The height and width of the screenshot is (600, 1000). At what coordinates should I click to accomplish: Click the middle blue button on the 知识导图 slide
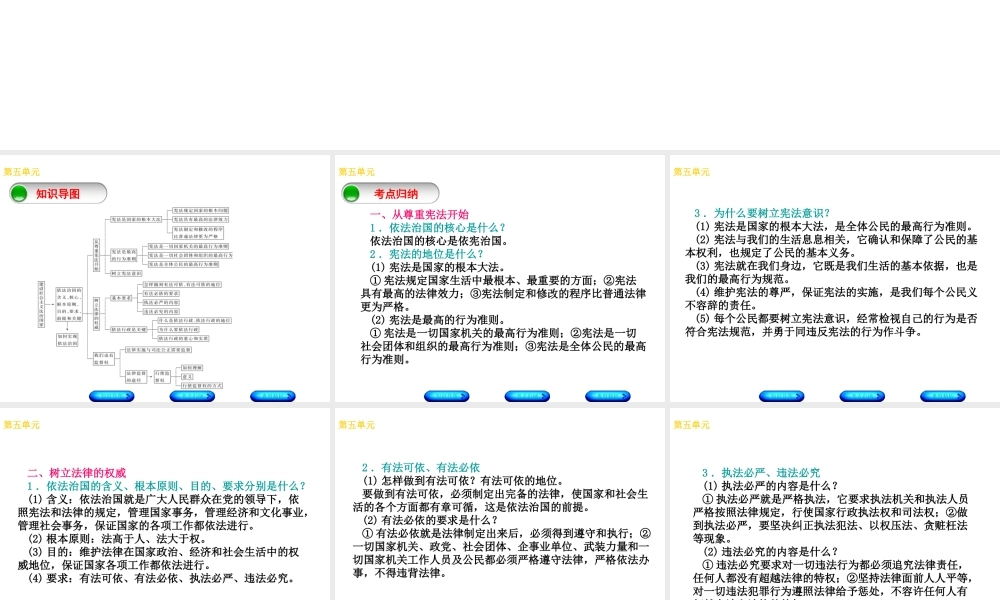(192, 396)
